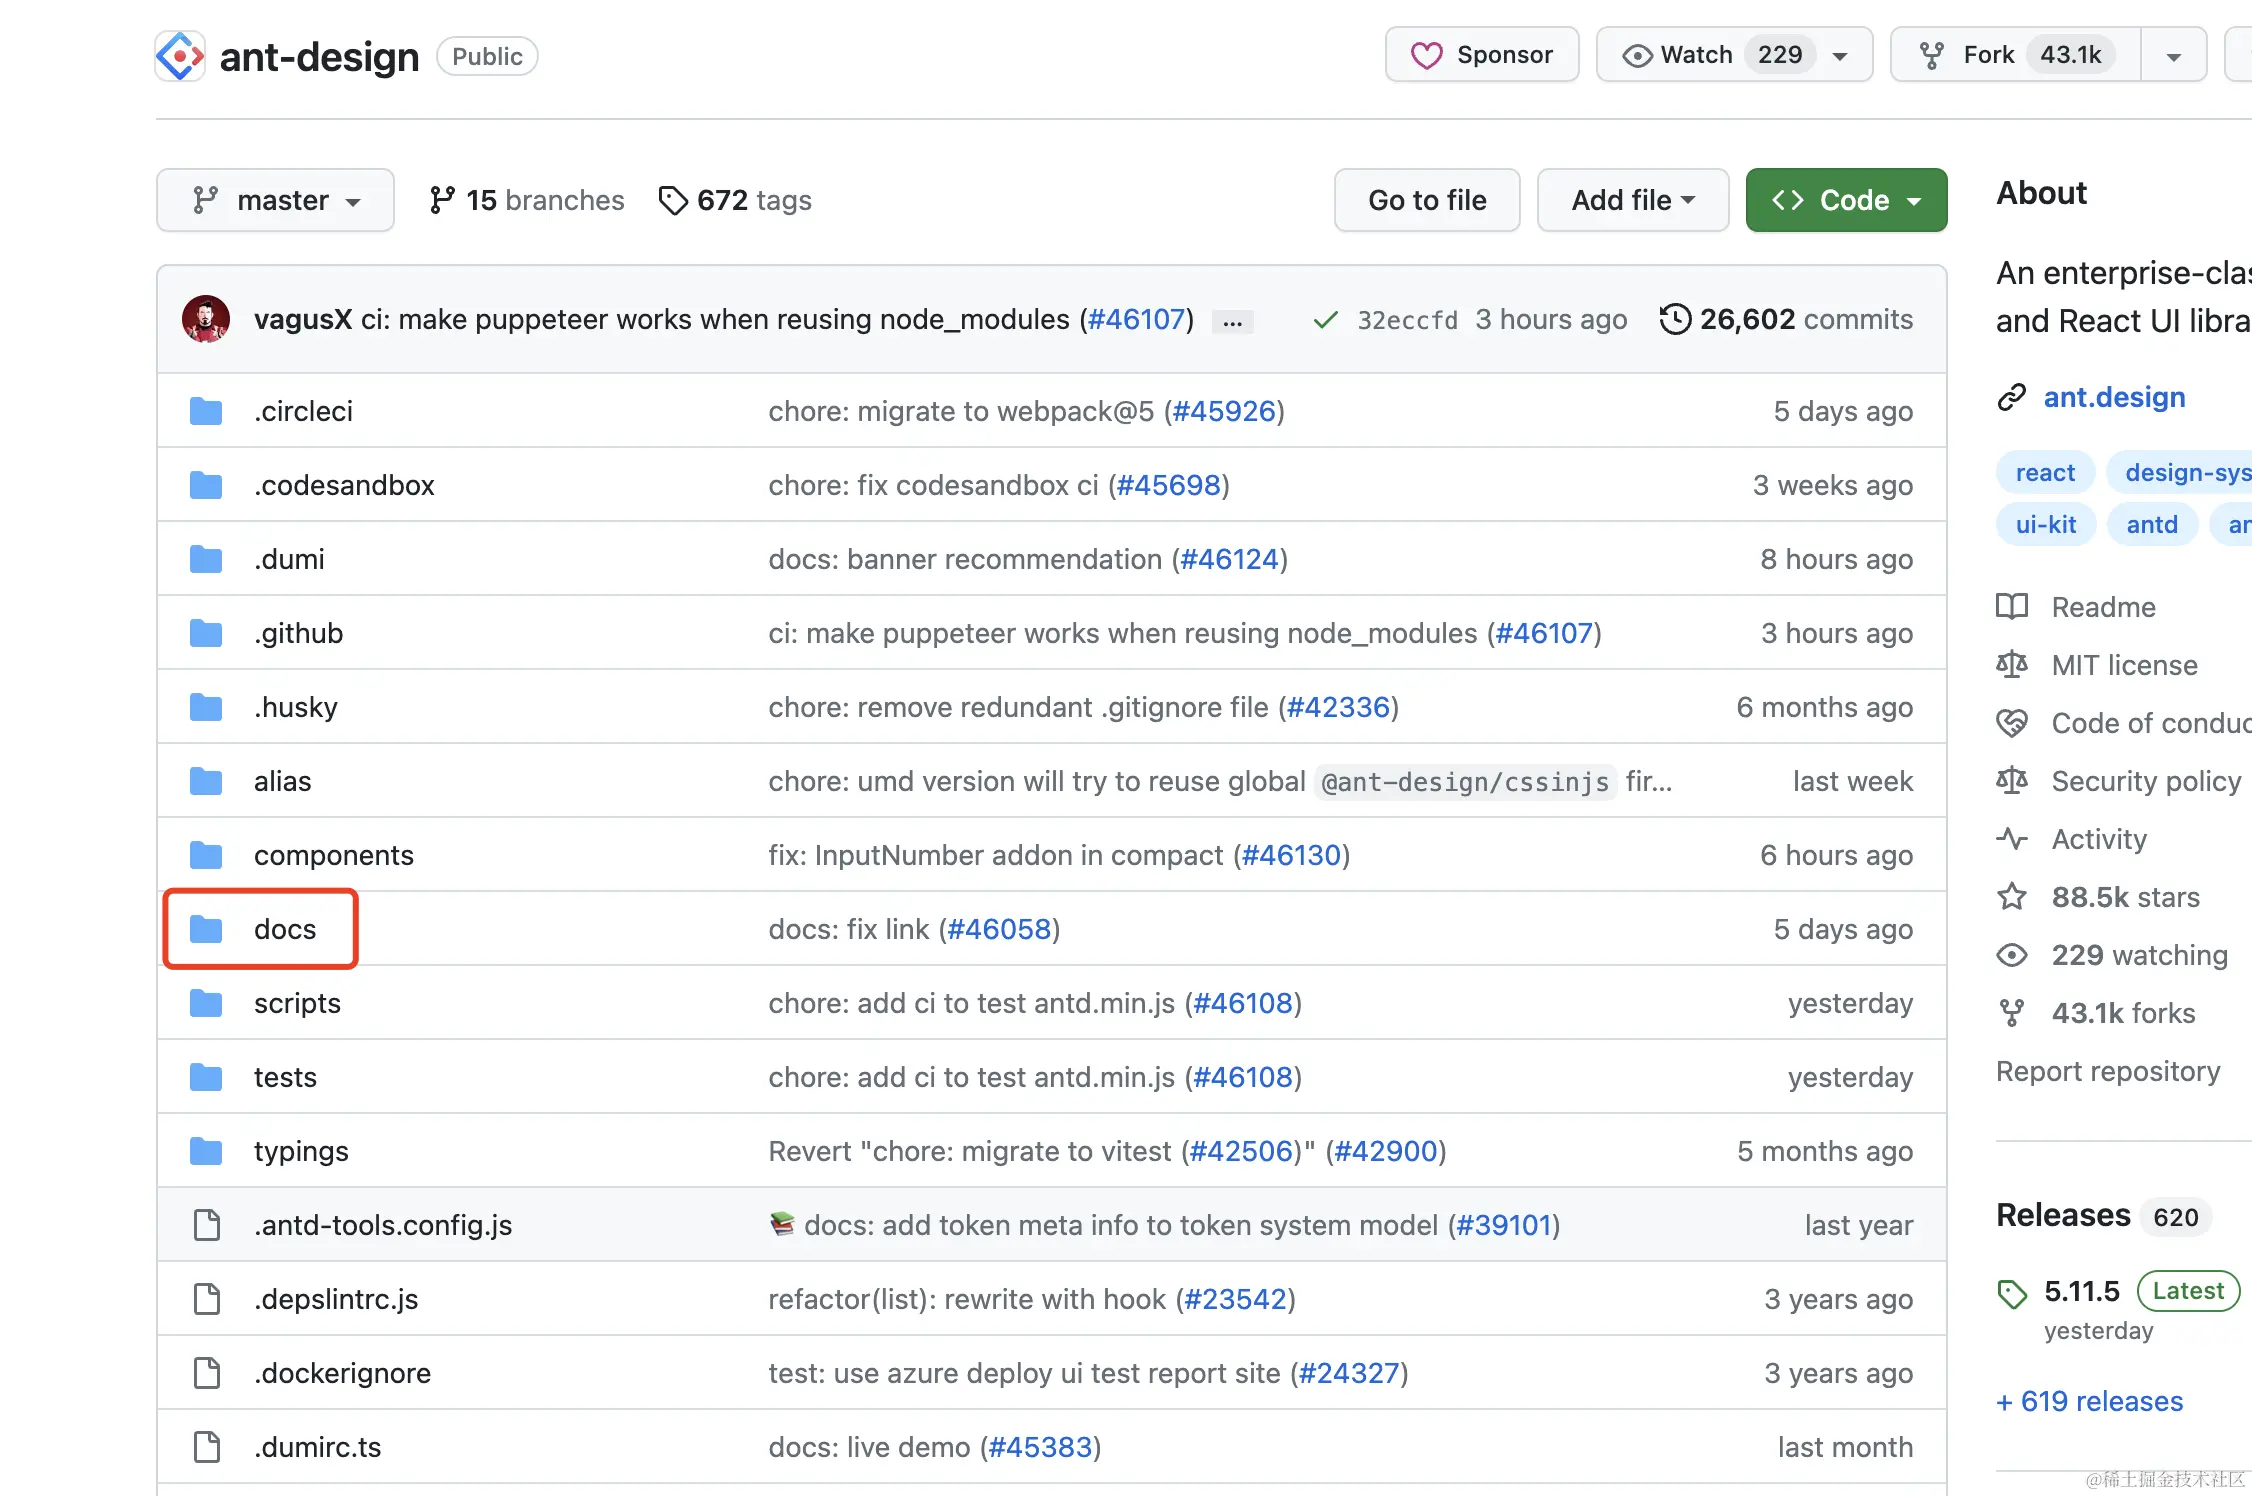Open vagusX author name link
This screenshot has width=2252, height=1496.
[x=303, y=320]
